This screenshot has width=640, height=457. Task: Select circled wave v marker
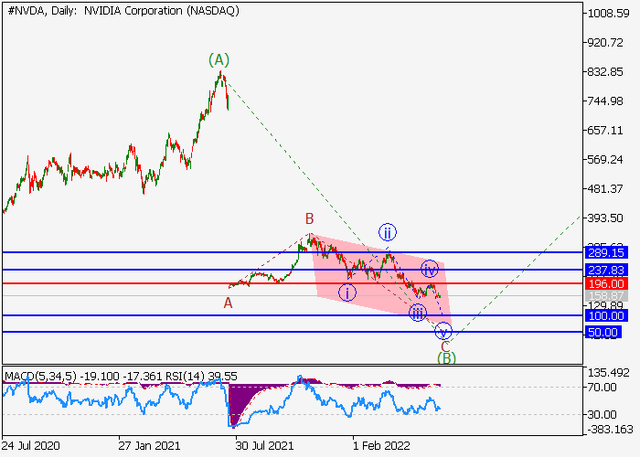(444, 330)
